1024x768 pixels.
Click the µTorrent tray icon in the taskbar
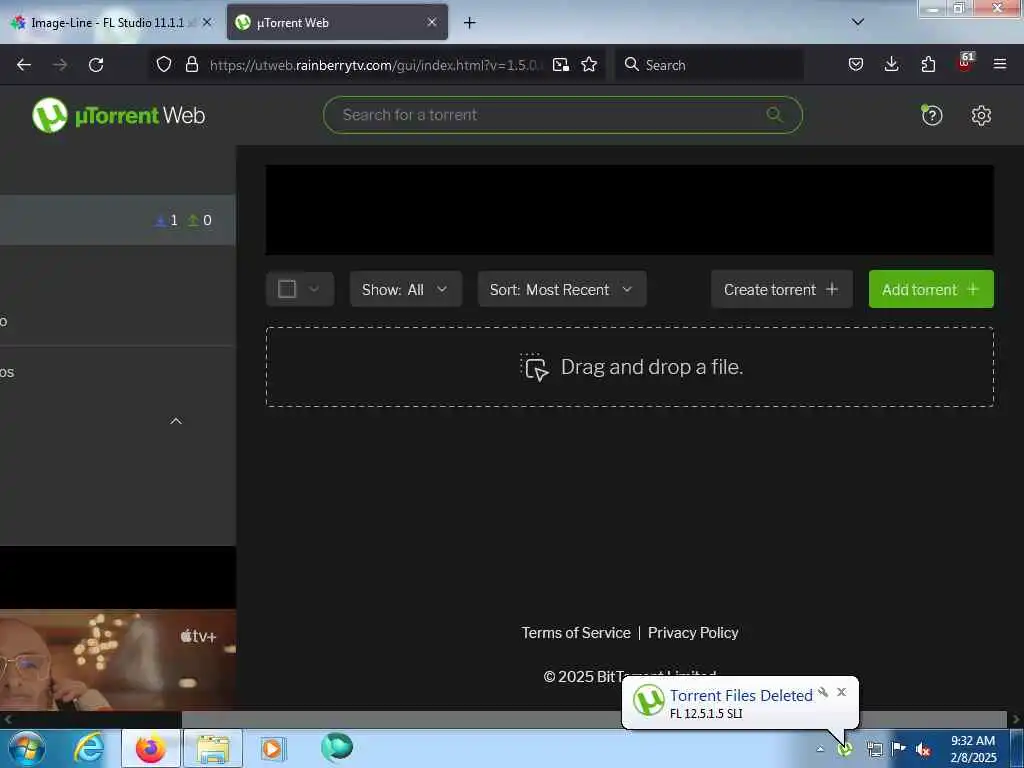844,749
